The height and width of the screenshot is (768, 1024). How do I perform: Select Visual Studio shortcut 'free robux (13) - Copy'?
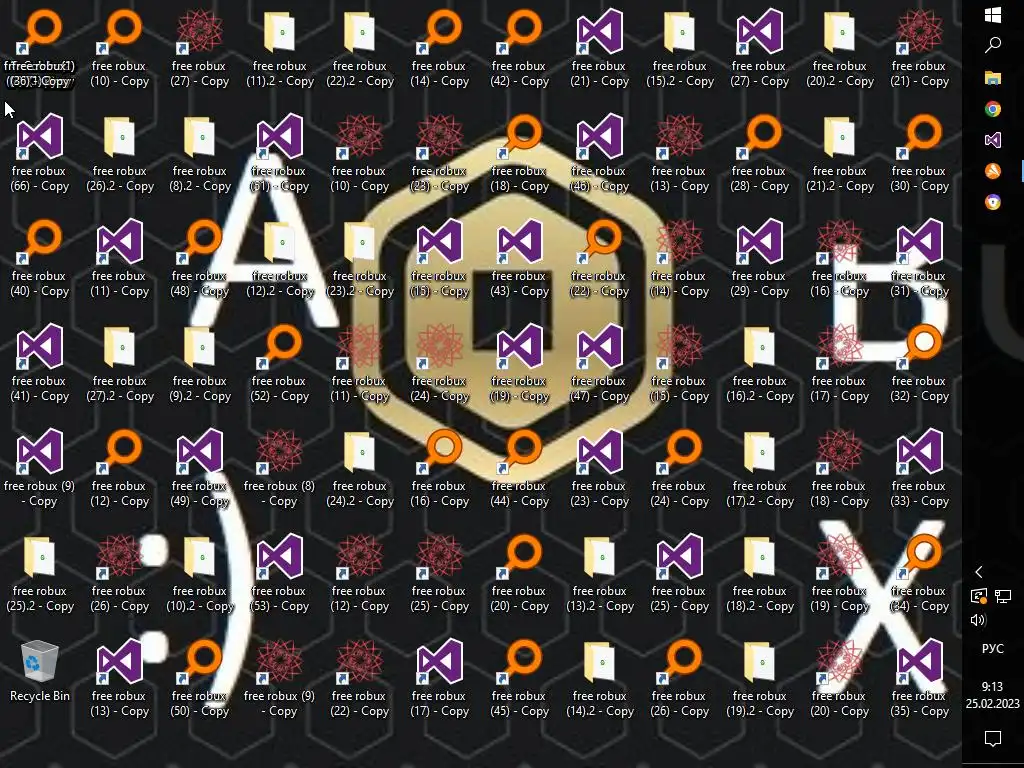120,679
